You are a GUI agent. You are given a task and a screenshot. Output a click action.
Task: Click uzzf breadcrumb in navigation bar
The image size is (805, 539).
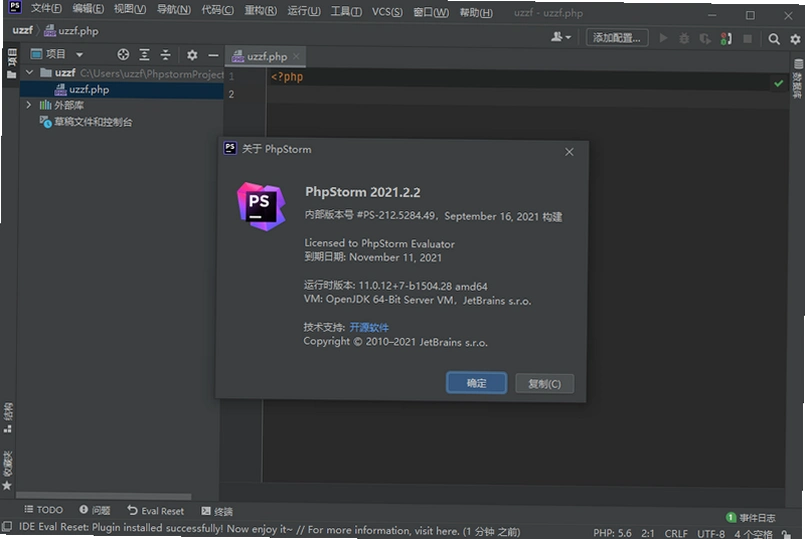point(23,30)
